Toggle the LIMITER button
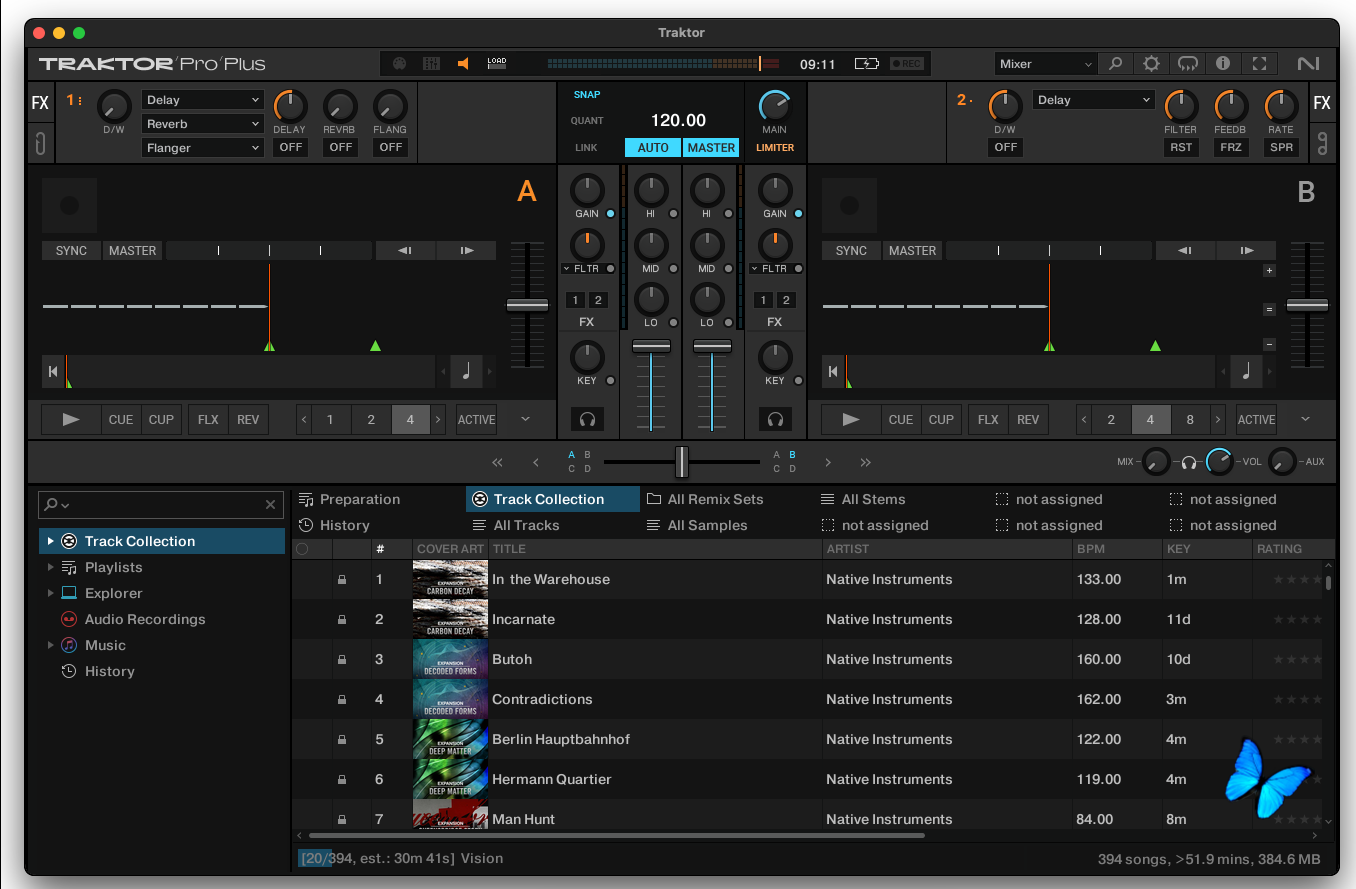 coord(775,148)
